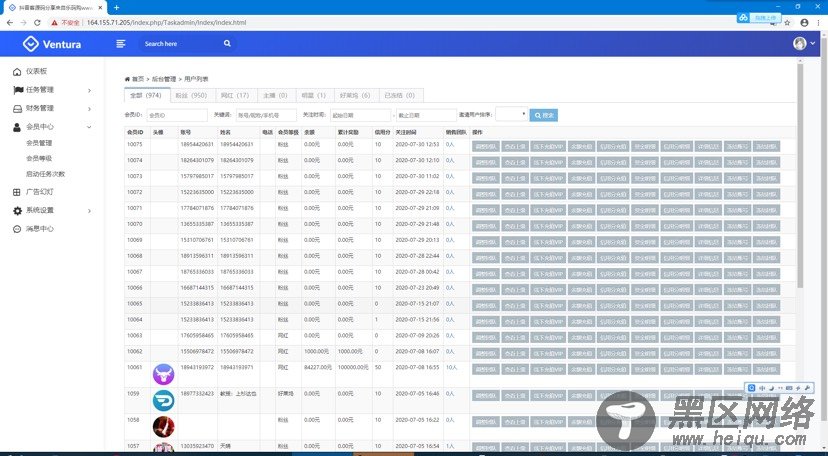This screenshot has height=456, width=828.
Task: Open 仪表板 in the sidebar
Action: (36, 71)
